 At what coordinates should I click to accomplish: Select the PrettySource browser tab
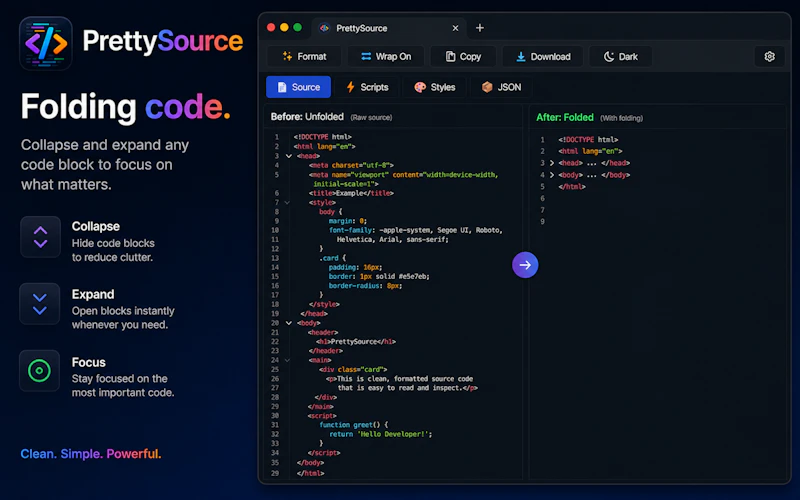[x=389, y=28]
